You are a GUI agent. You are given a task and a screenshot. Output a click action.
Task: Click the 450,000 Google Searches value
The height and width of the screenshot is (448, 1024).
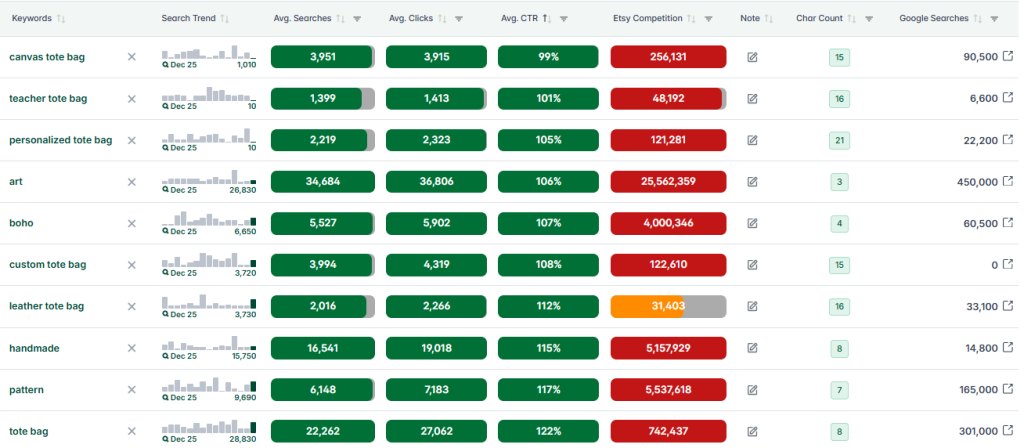click(977, 182)
